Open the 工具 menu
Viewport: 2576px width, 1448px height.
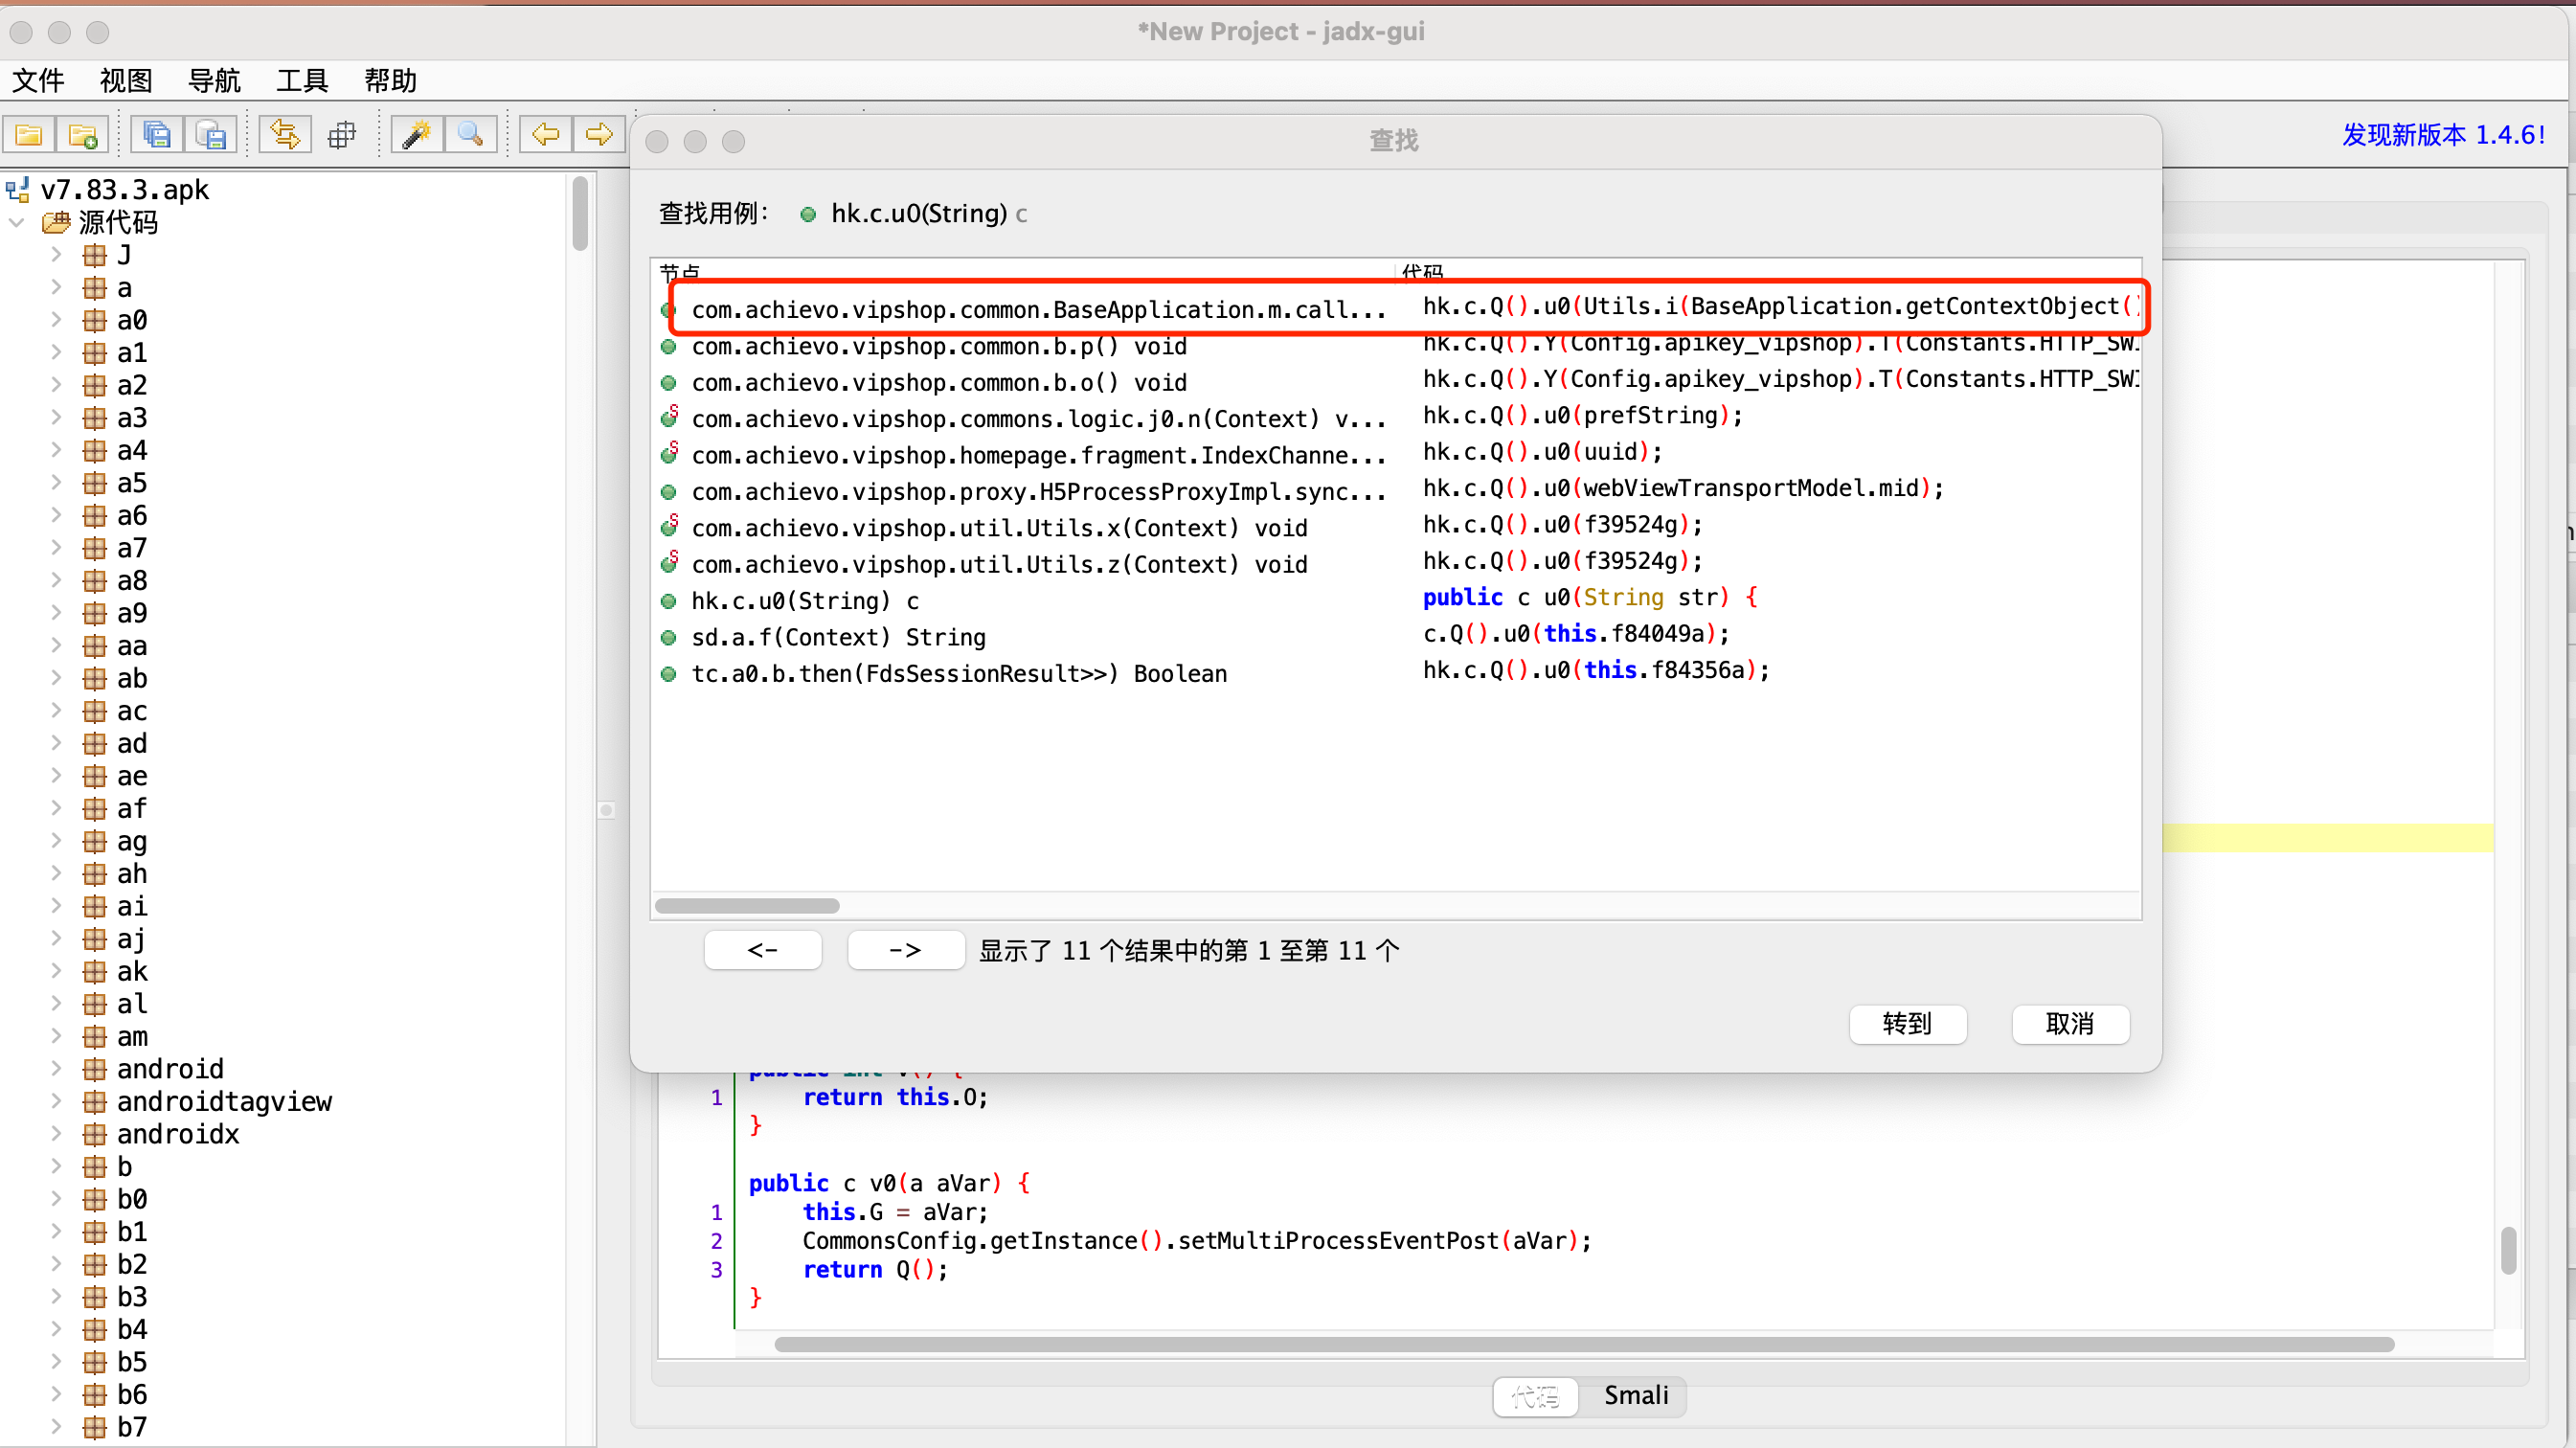(x=302, y=80)
